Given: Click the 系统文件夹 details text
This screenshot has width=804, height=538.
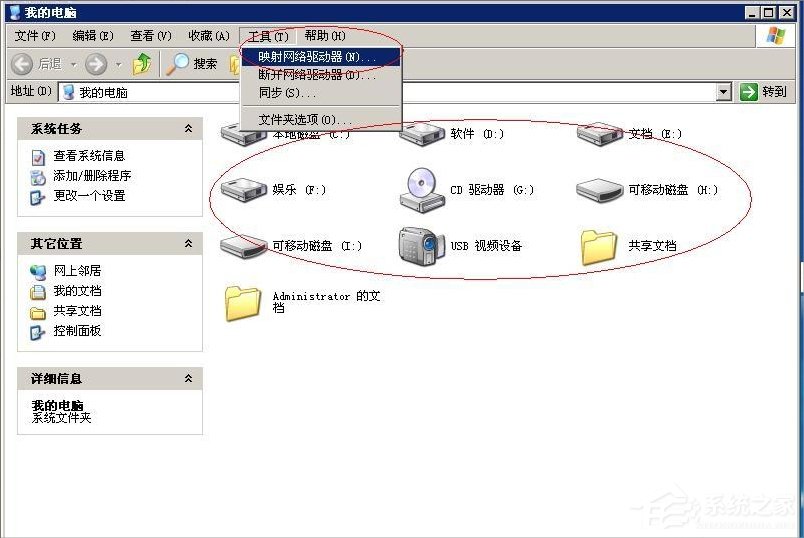Looking at the screenshot, I should [62, 418].
